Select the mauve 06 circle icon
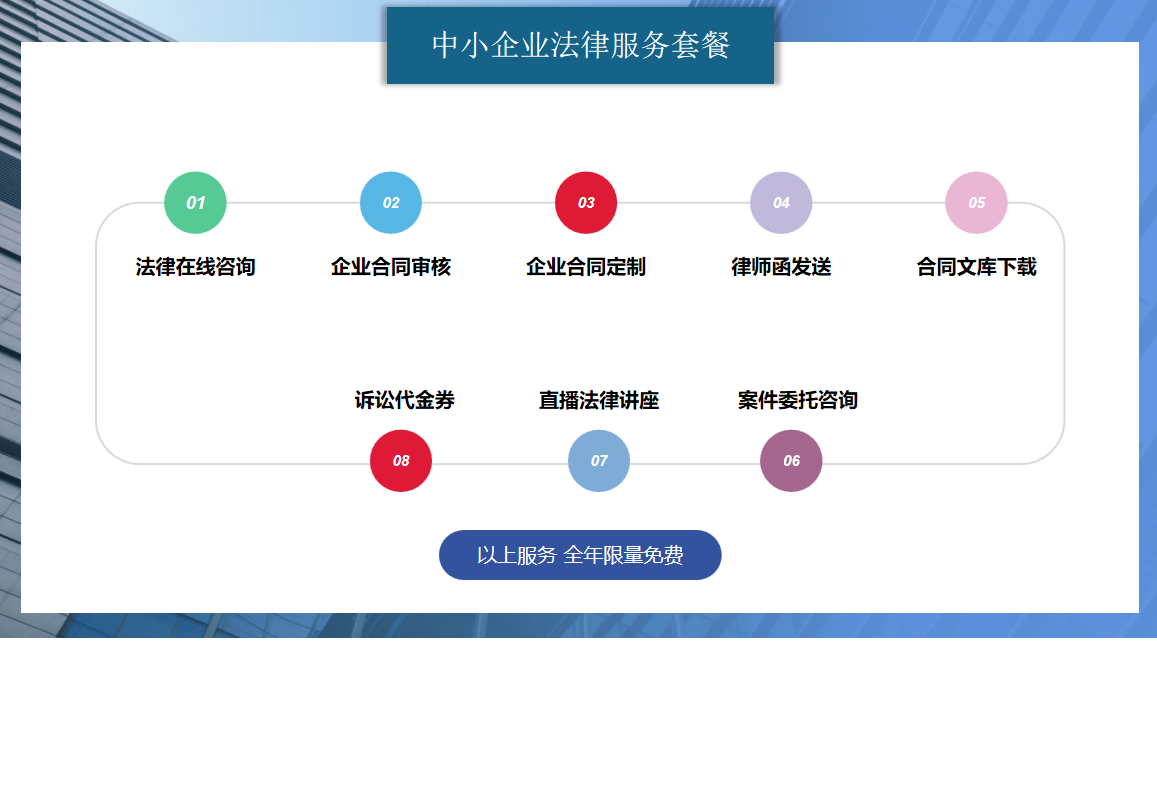This screenshot has height=800, width=1157. (x=791, y=461)
